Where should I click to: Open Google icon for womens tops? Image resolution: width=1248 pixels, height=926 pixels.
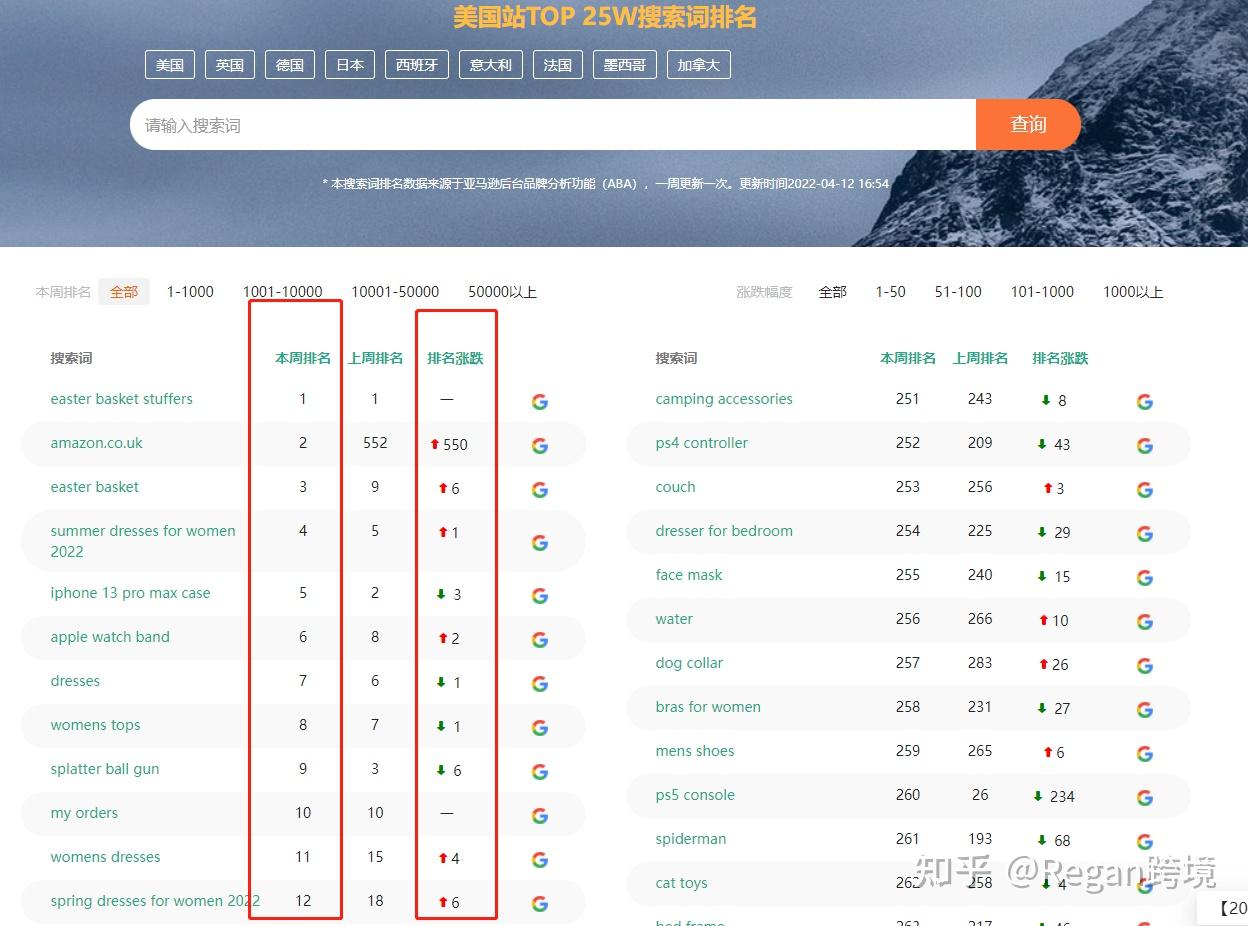[x=540, y=728]
